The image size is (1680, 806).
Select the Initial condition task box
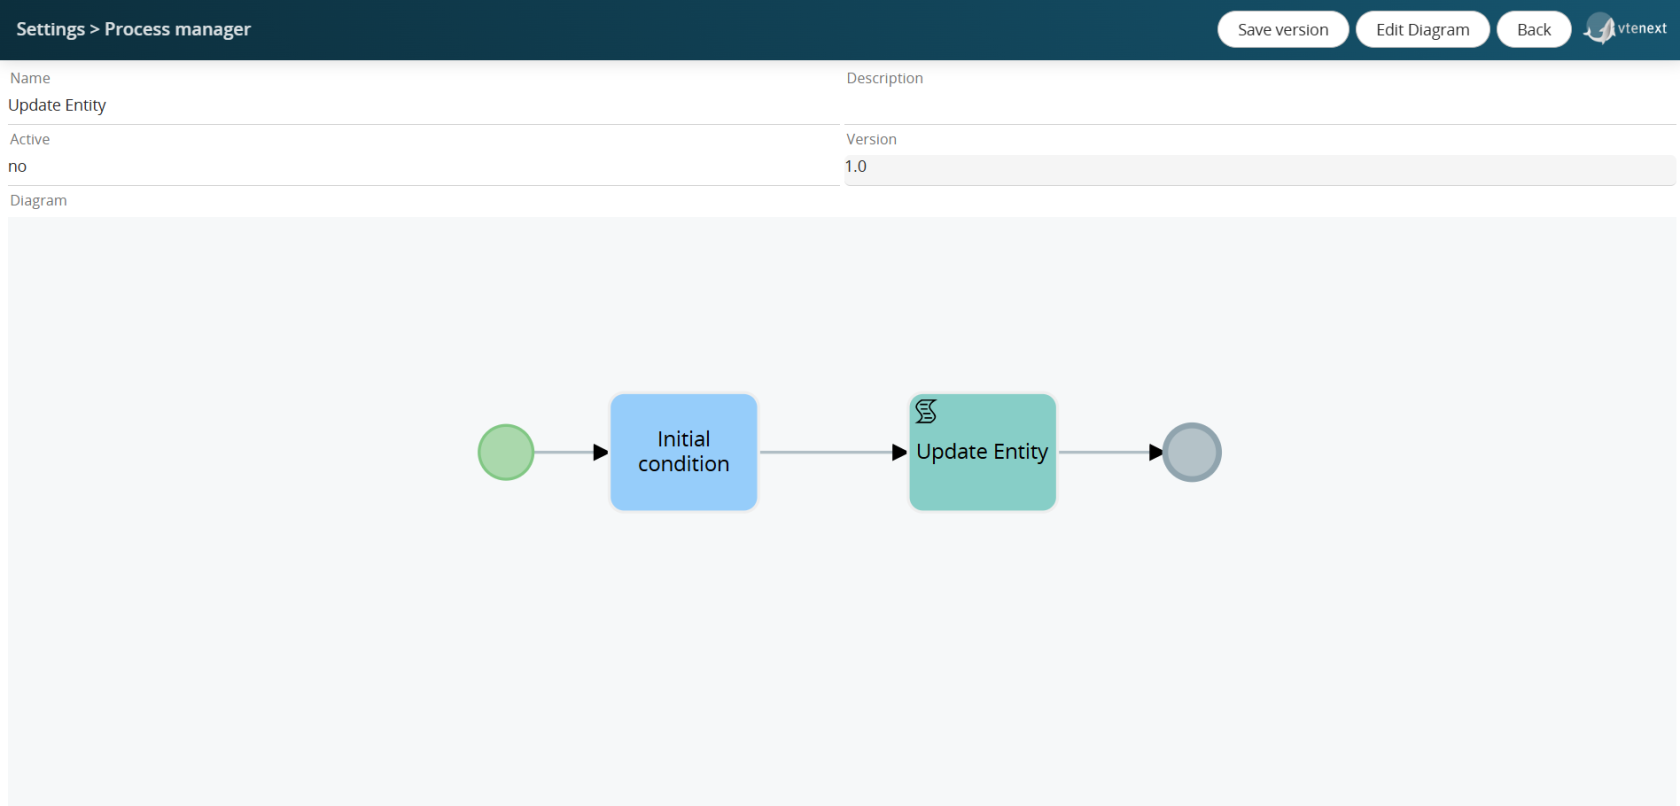pos(684,452)
